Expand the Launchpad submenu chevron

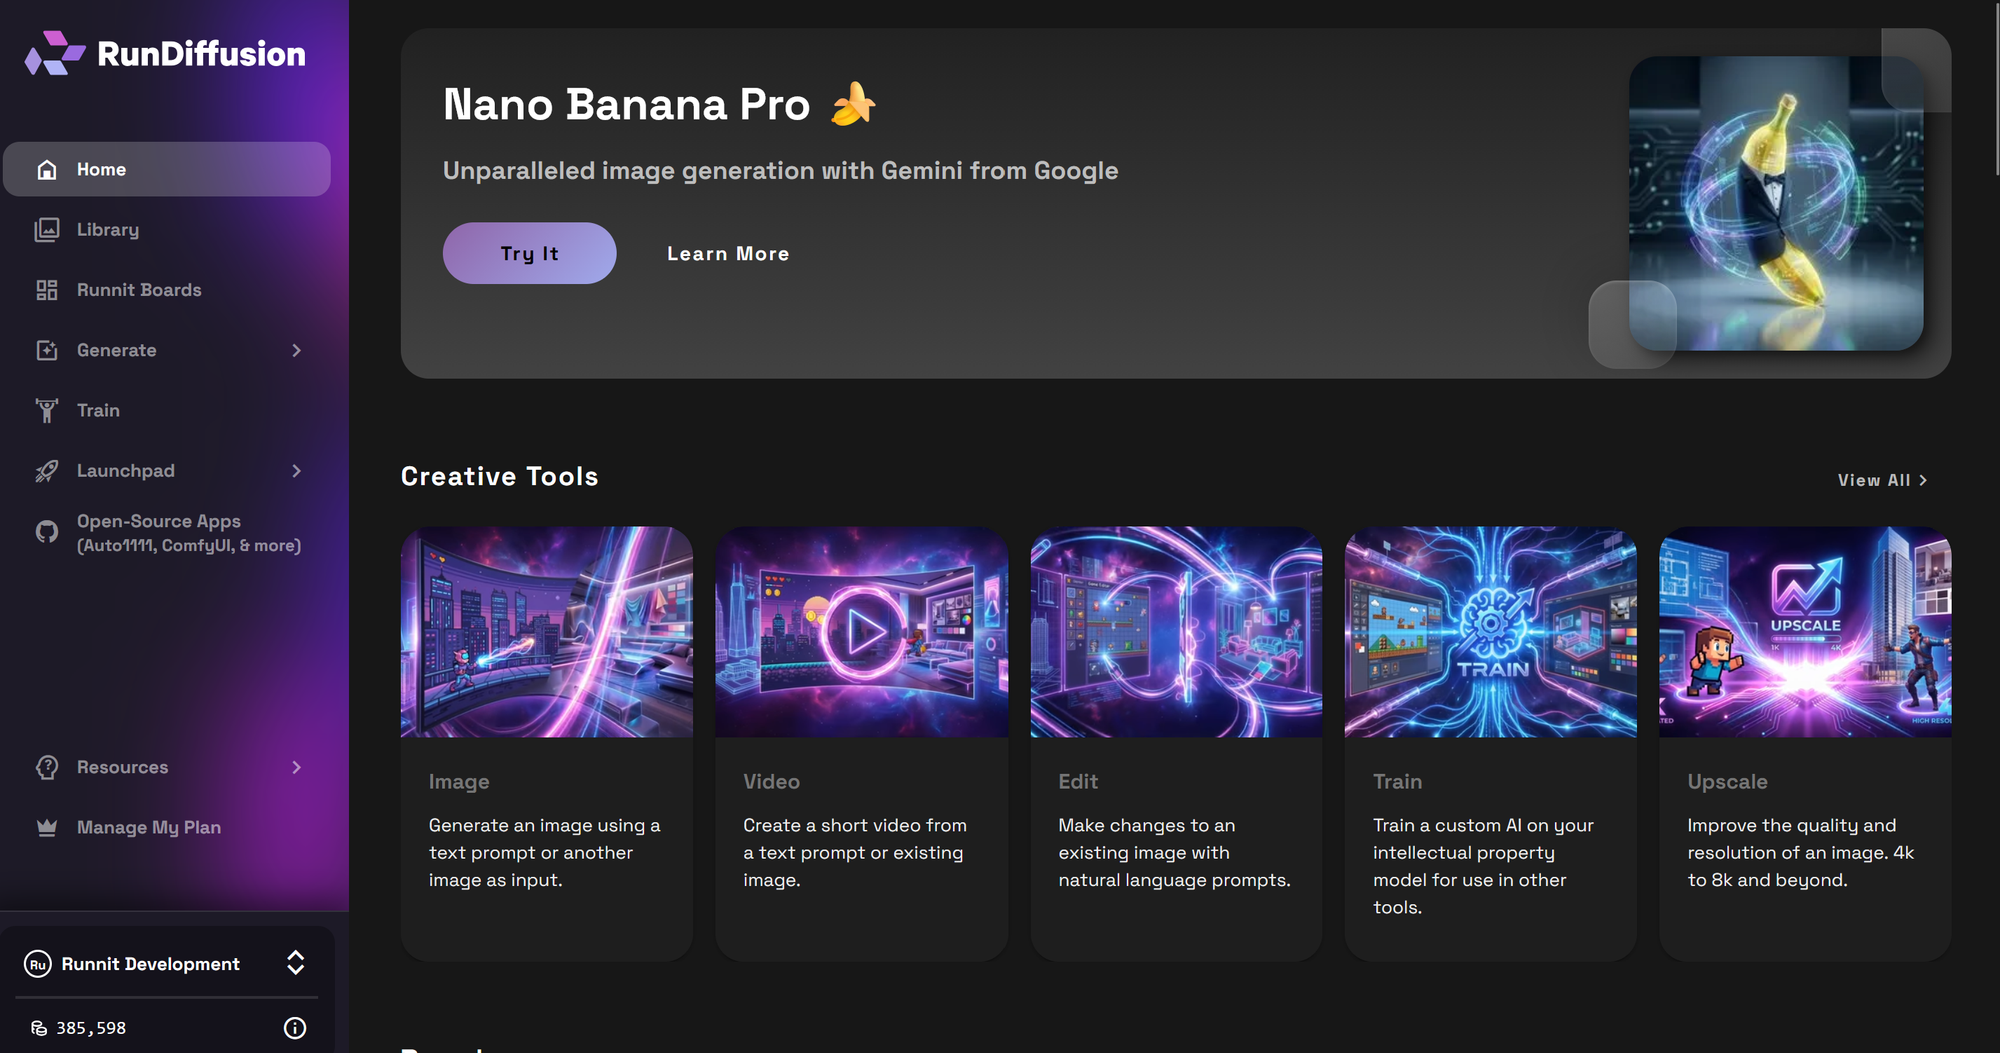click(296, 471)
